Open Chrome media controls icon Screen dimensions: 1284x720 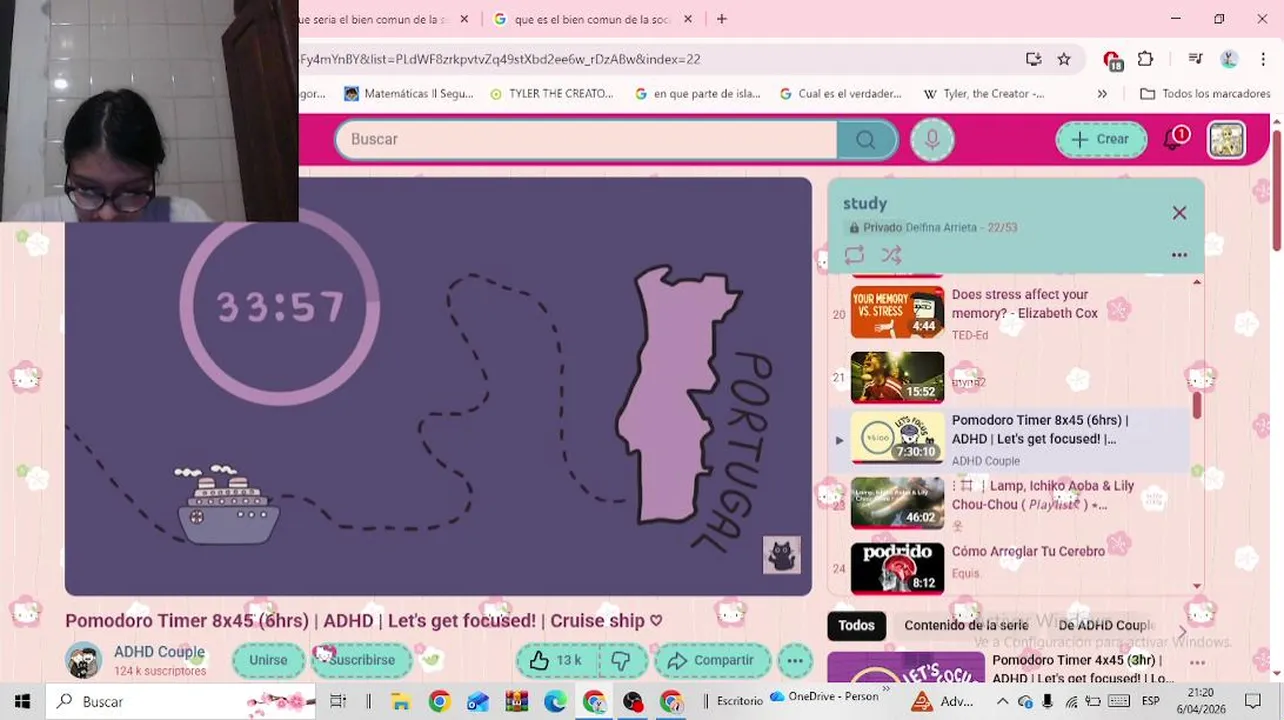pyautogui.click(x=1195, y=59)
